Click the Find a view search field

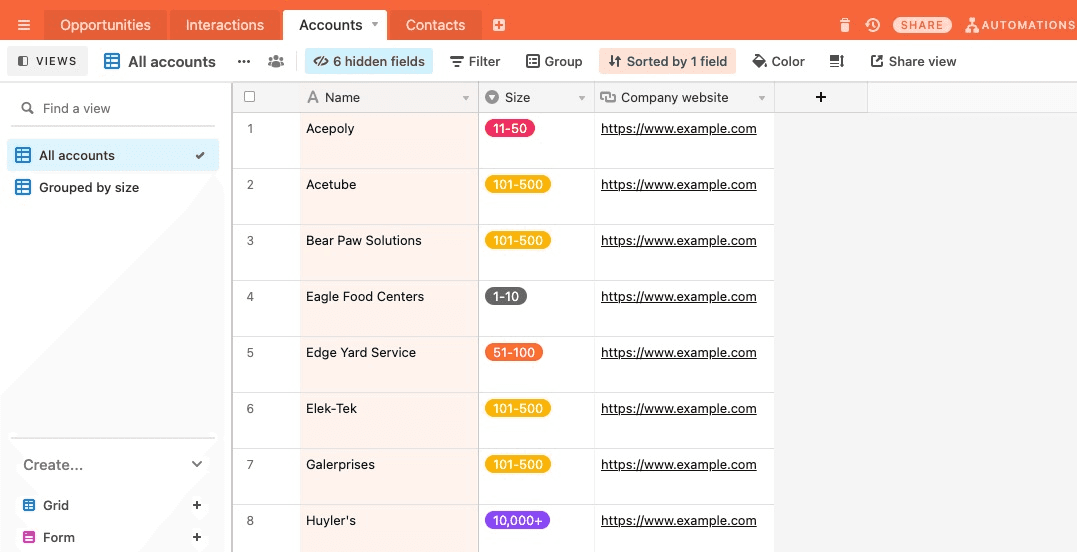pyautogui.click(x=113, y=108)
